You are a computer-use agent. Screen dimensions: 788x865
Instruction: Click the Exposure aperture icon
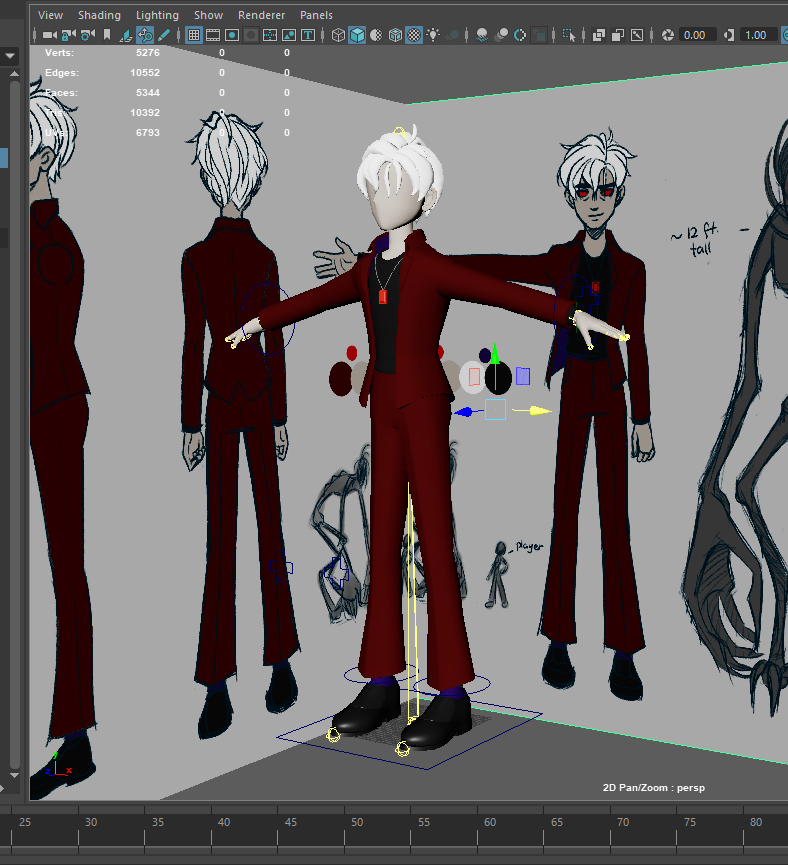pos(668,35)
